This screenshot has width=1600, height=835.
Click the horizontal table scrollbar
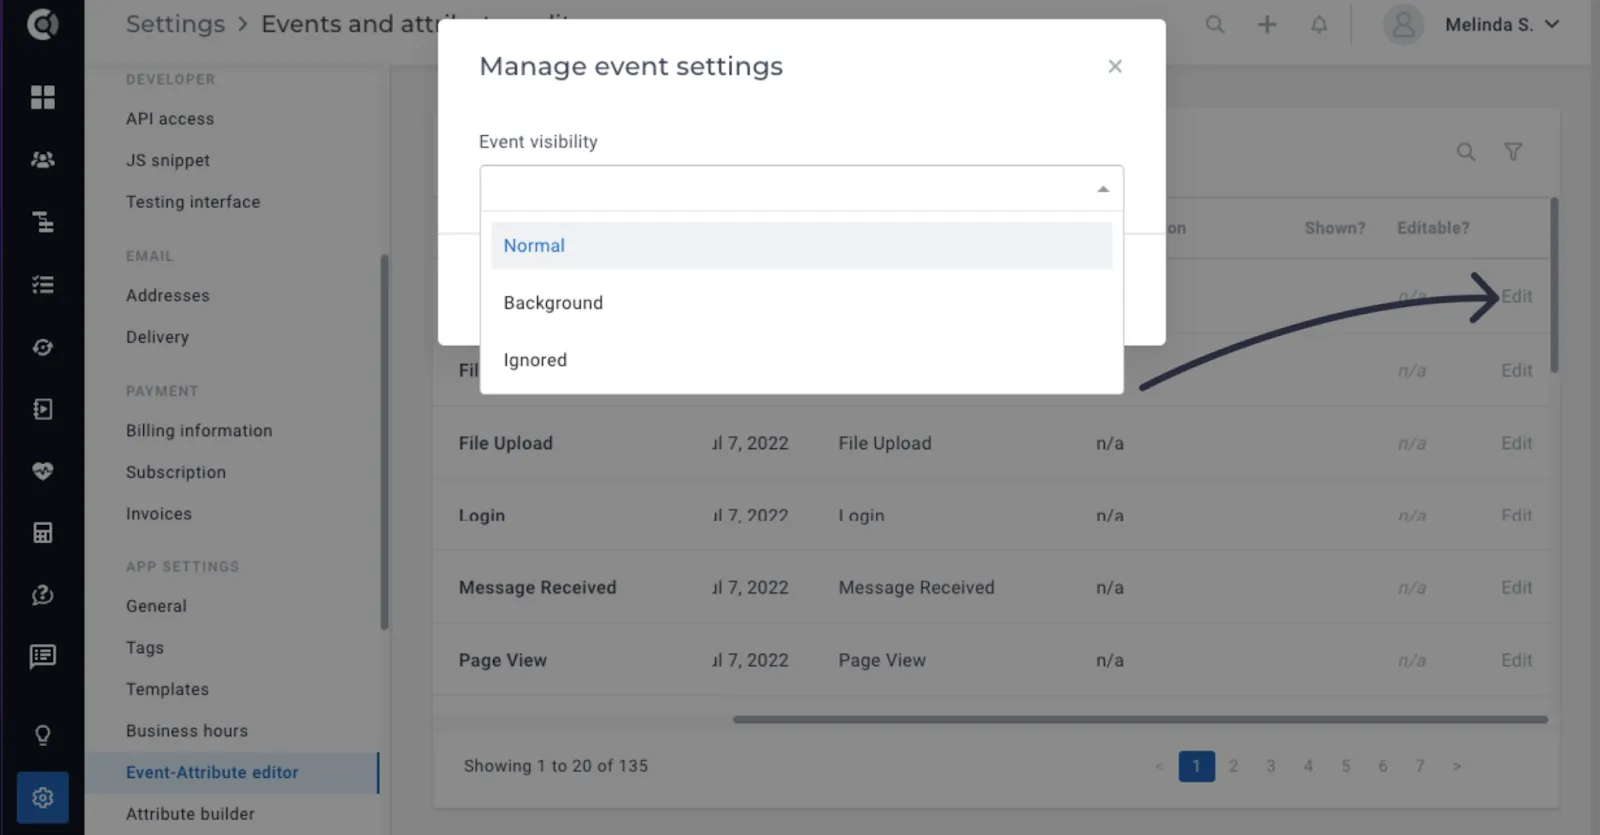1140,719
